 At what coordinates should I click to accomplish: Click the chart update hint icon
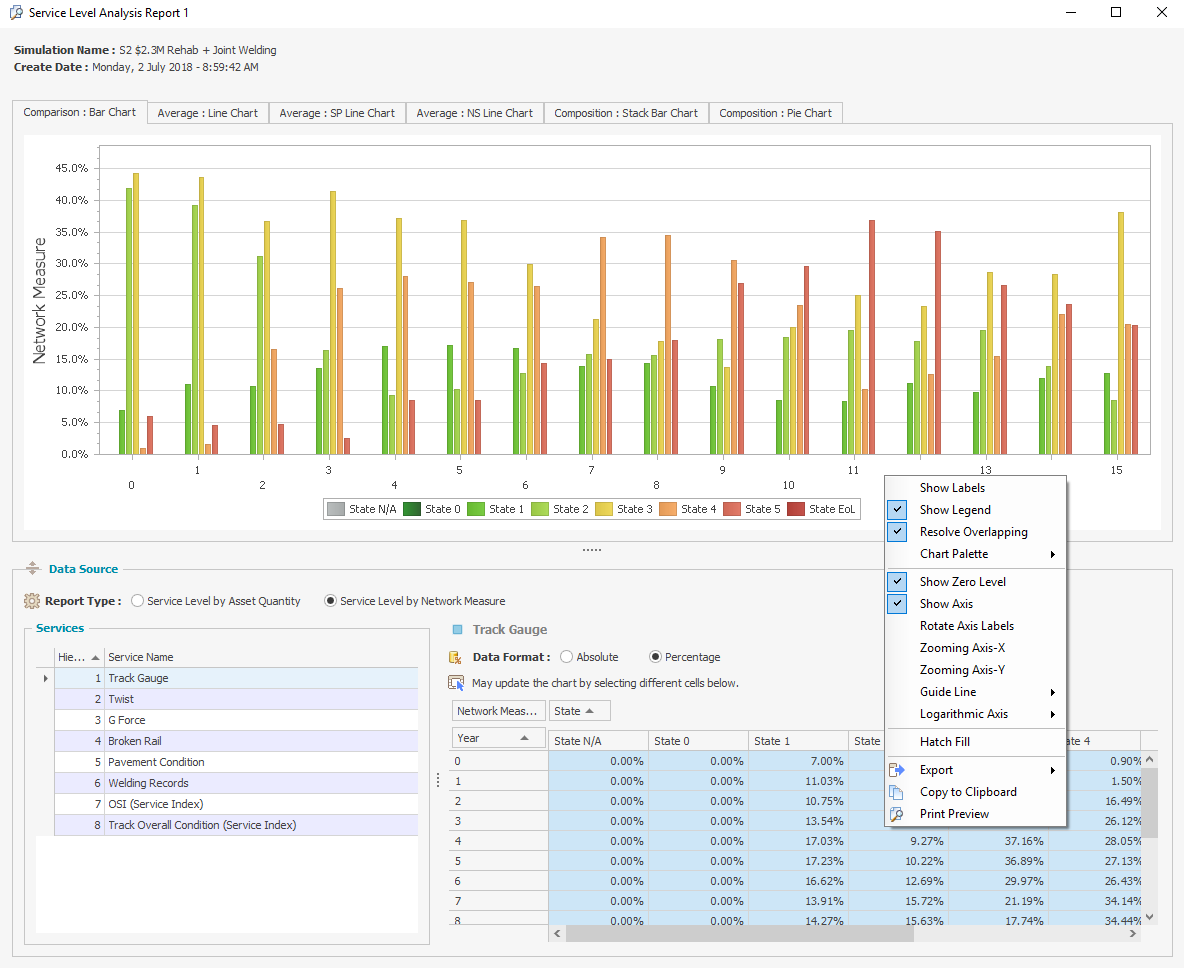point(456,683)
